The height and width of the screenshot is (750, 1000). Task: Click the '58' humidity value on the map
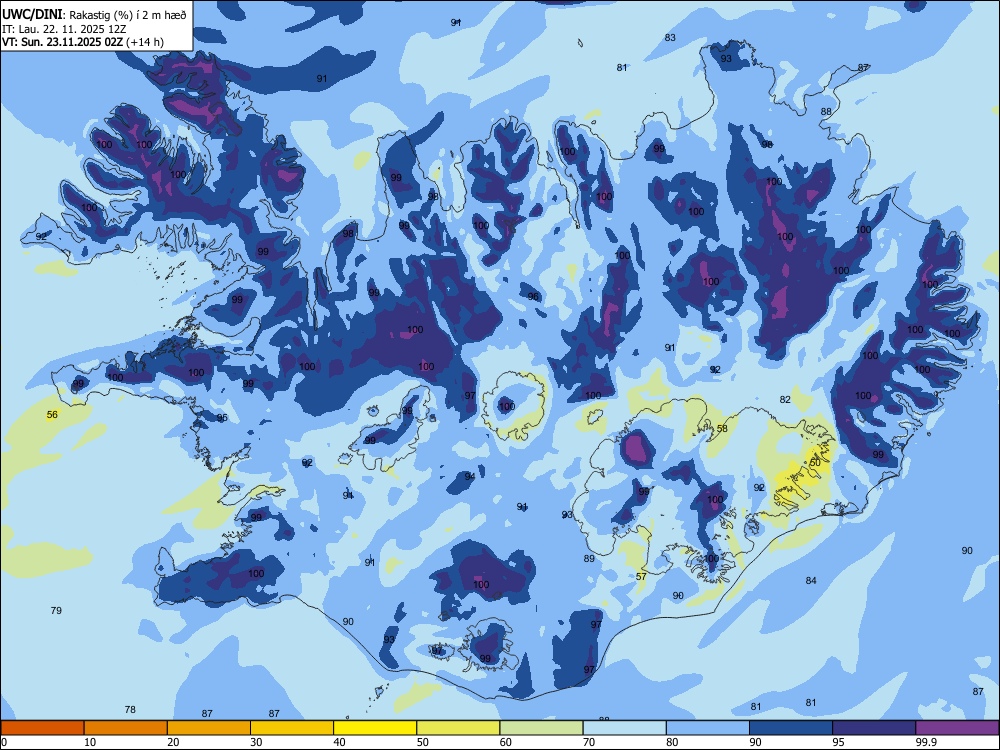click(722, 429)
